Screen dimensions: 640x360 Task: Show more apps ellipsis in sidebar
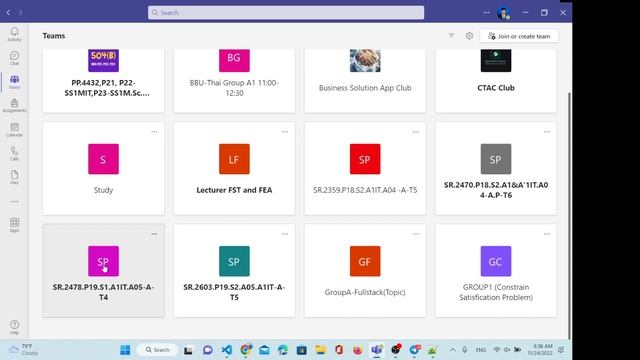(x=14, y=201)
